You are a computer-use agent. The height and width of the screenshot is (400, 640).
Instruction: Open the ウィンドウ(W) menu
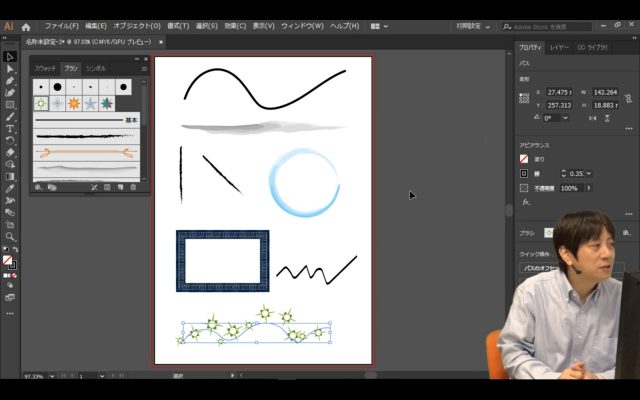(302, 26)
